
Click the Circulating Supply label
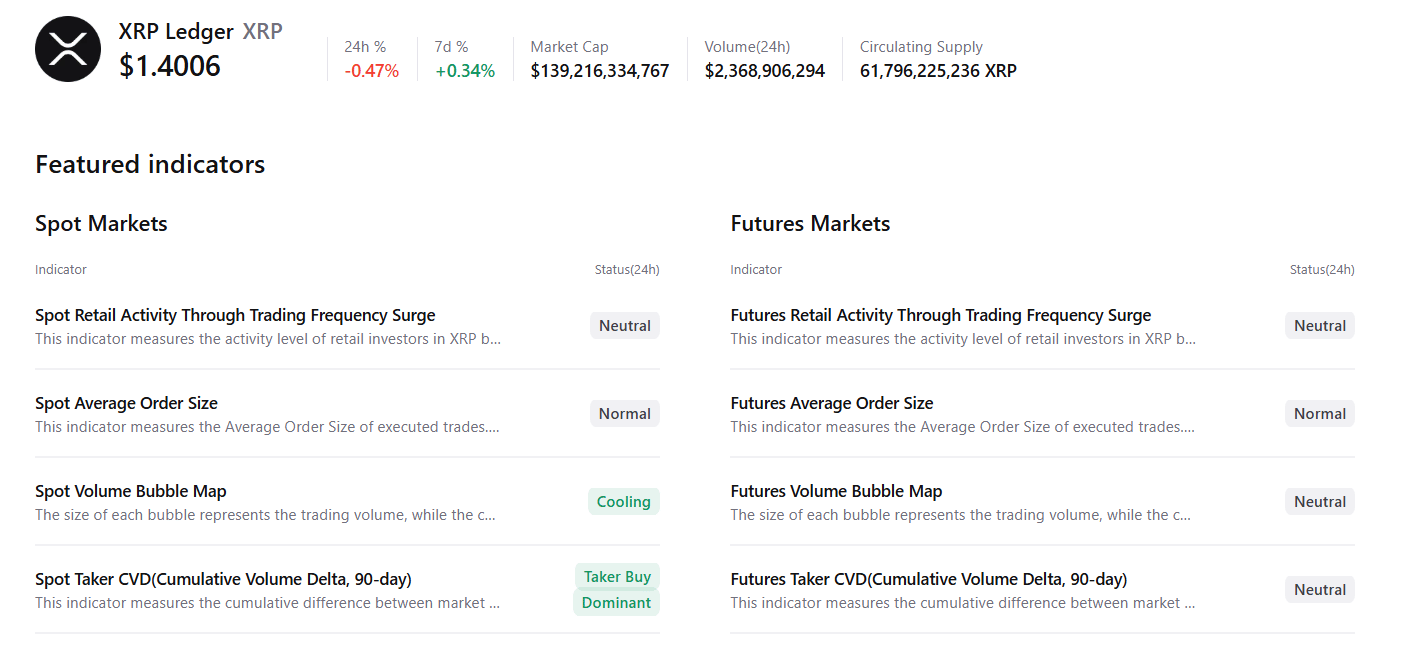pyautogui.click(x=921, y=47)
